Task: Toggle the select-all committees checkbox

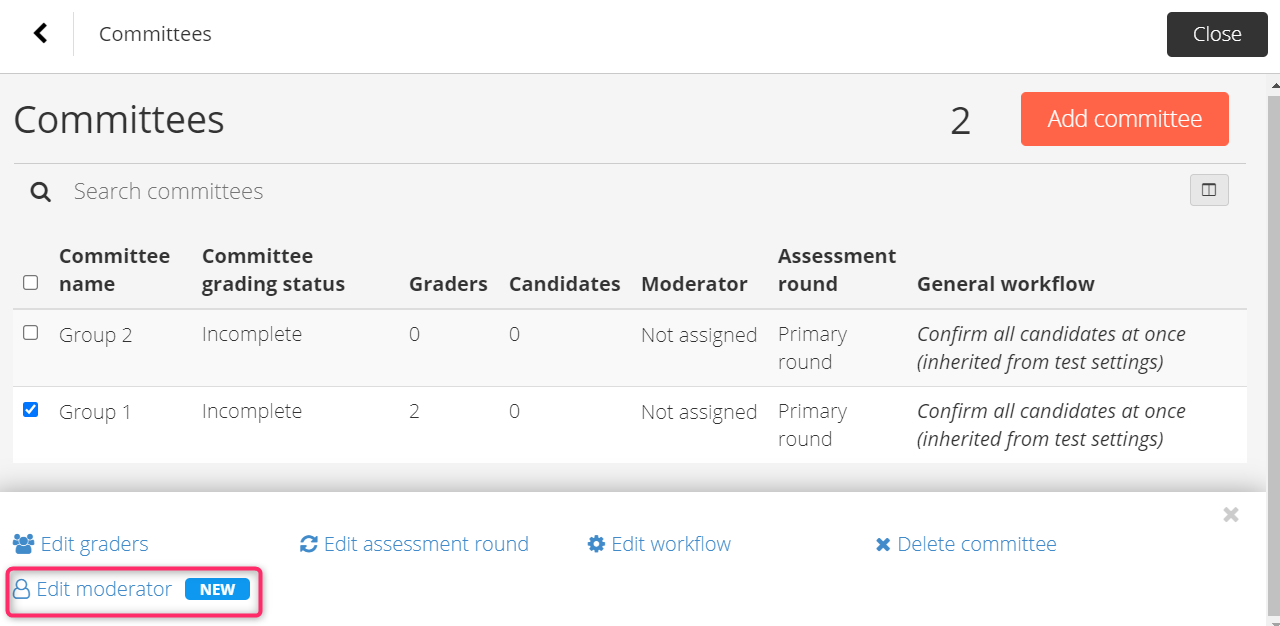Action: 30,283
